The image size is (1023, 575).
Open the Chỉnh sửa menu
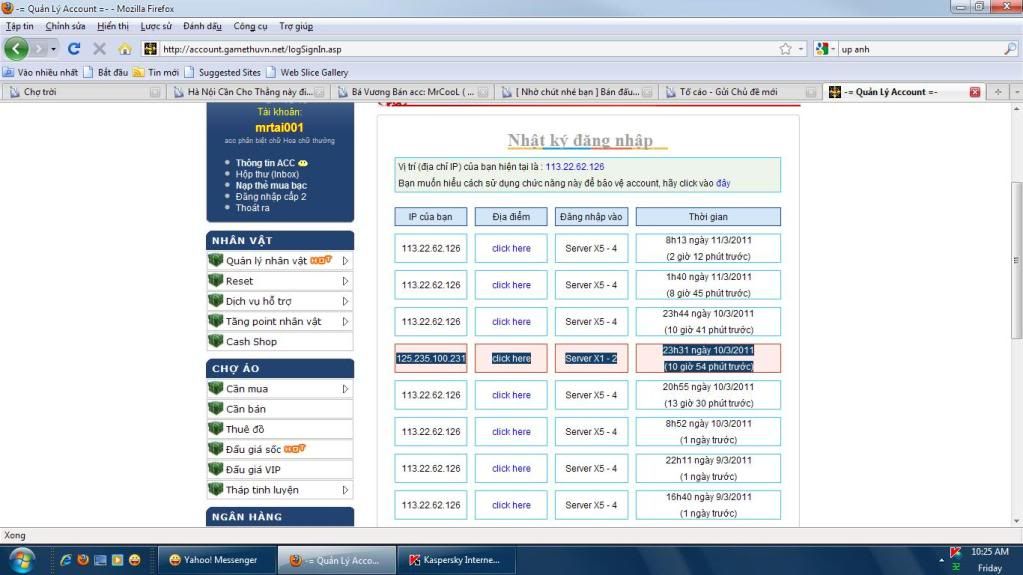point(65,26)
